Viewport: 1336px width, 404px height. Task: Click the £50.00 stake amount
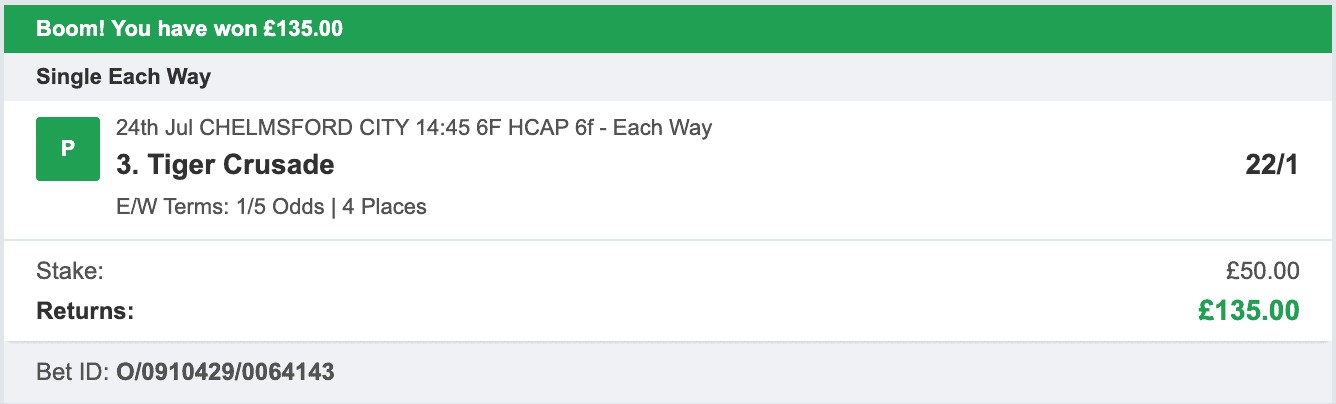(1262, 270)
